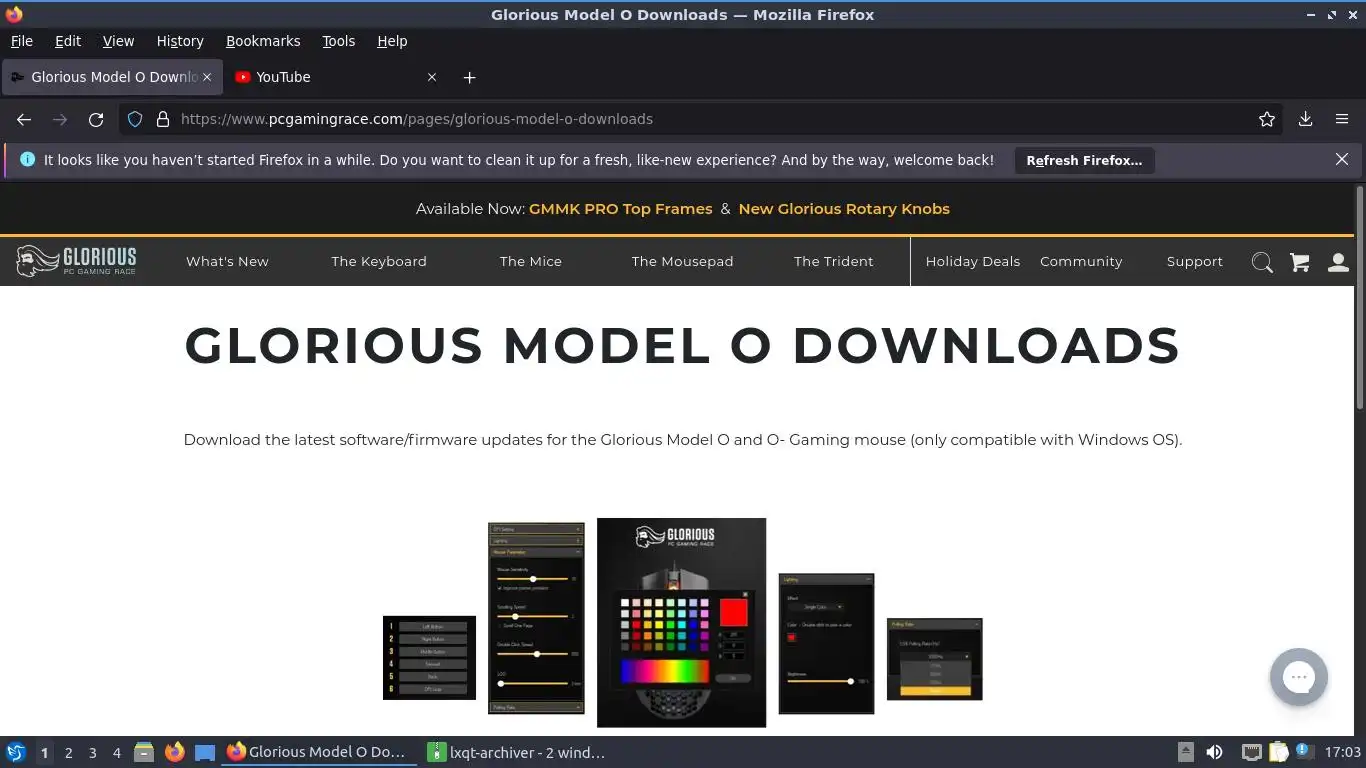Open the update notifier tray icon
Viewport: 1366px width, 768px height.
click(x=1304, y=751)
